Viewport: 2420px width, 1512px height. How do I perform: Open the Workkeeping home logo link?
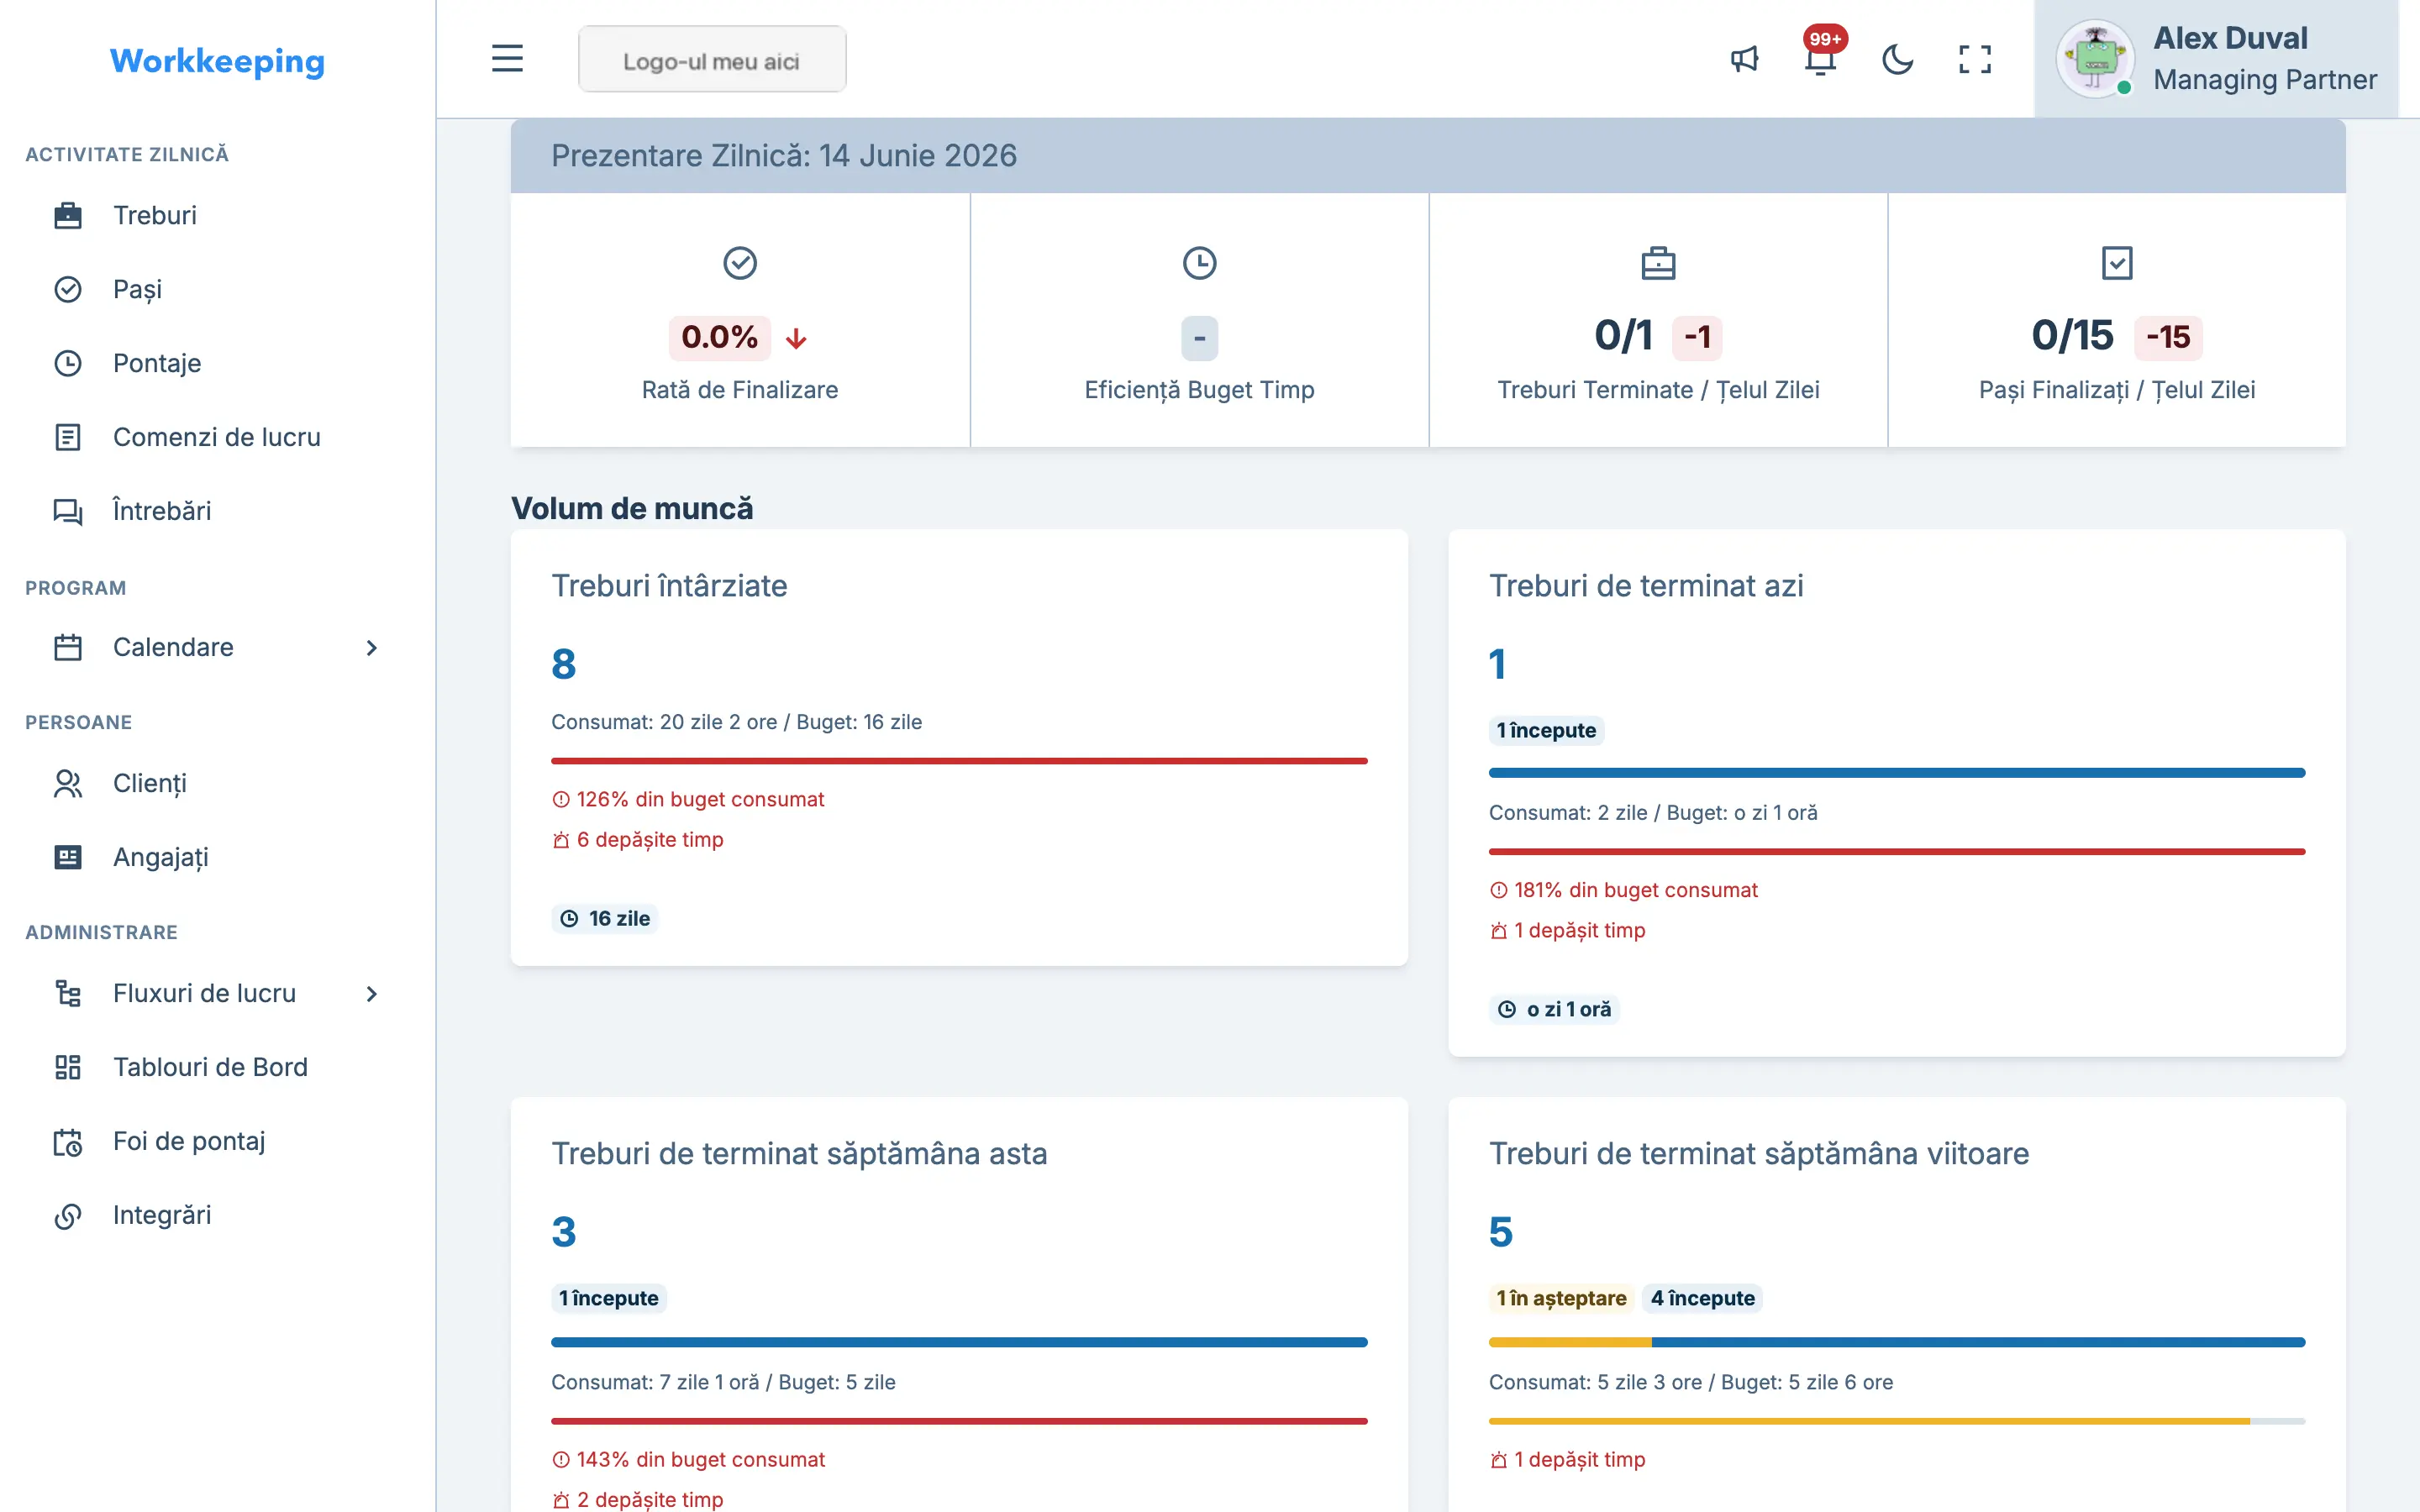217,61
